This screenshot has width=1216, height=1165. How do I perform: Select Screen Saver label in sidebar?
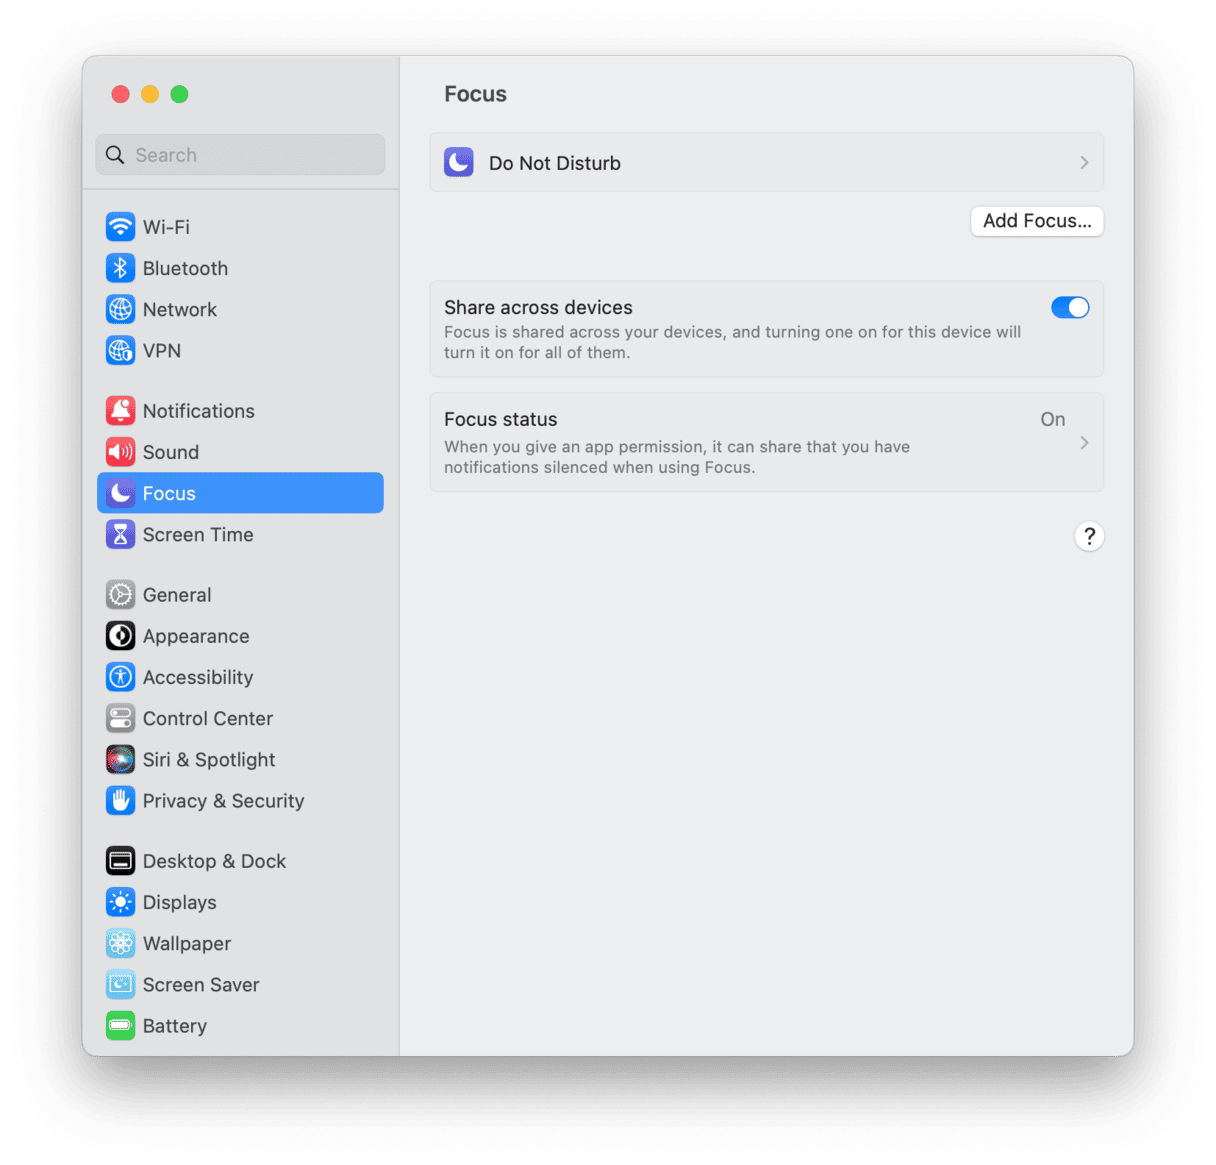coord(201,984)
